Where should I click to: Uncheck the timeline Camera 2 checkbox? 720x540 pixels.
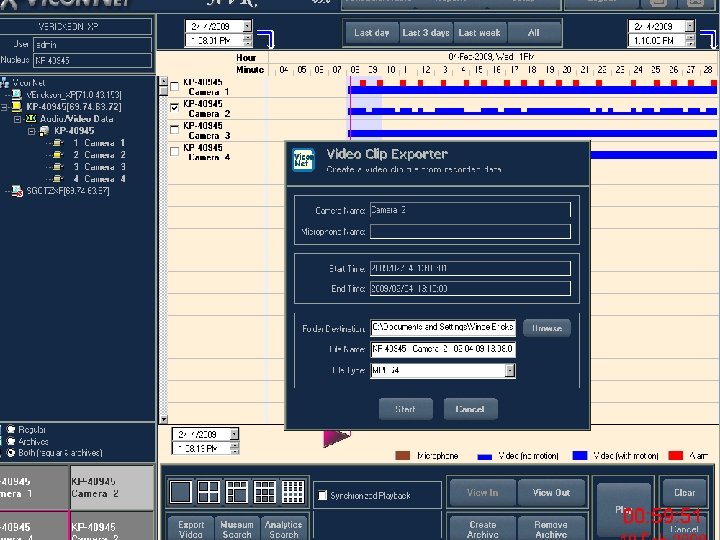tap(174, 108)
